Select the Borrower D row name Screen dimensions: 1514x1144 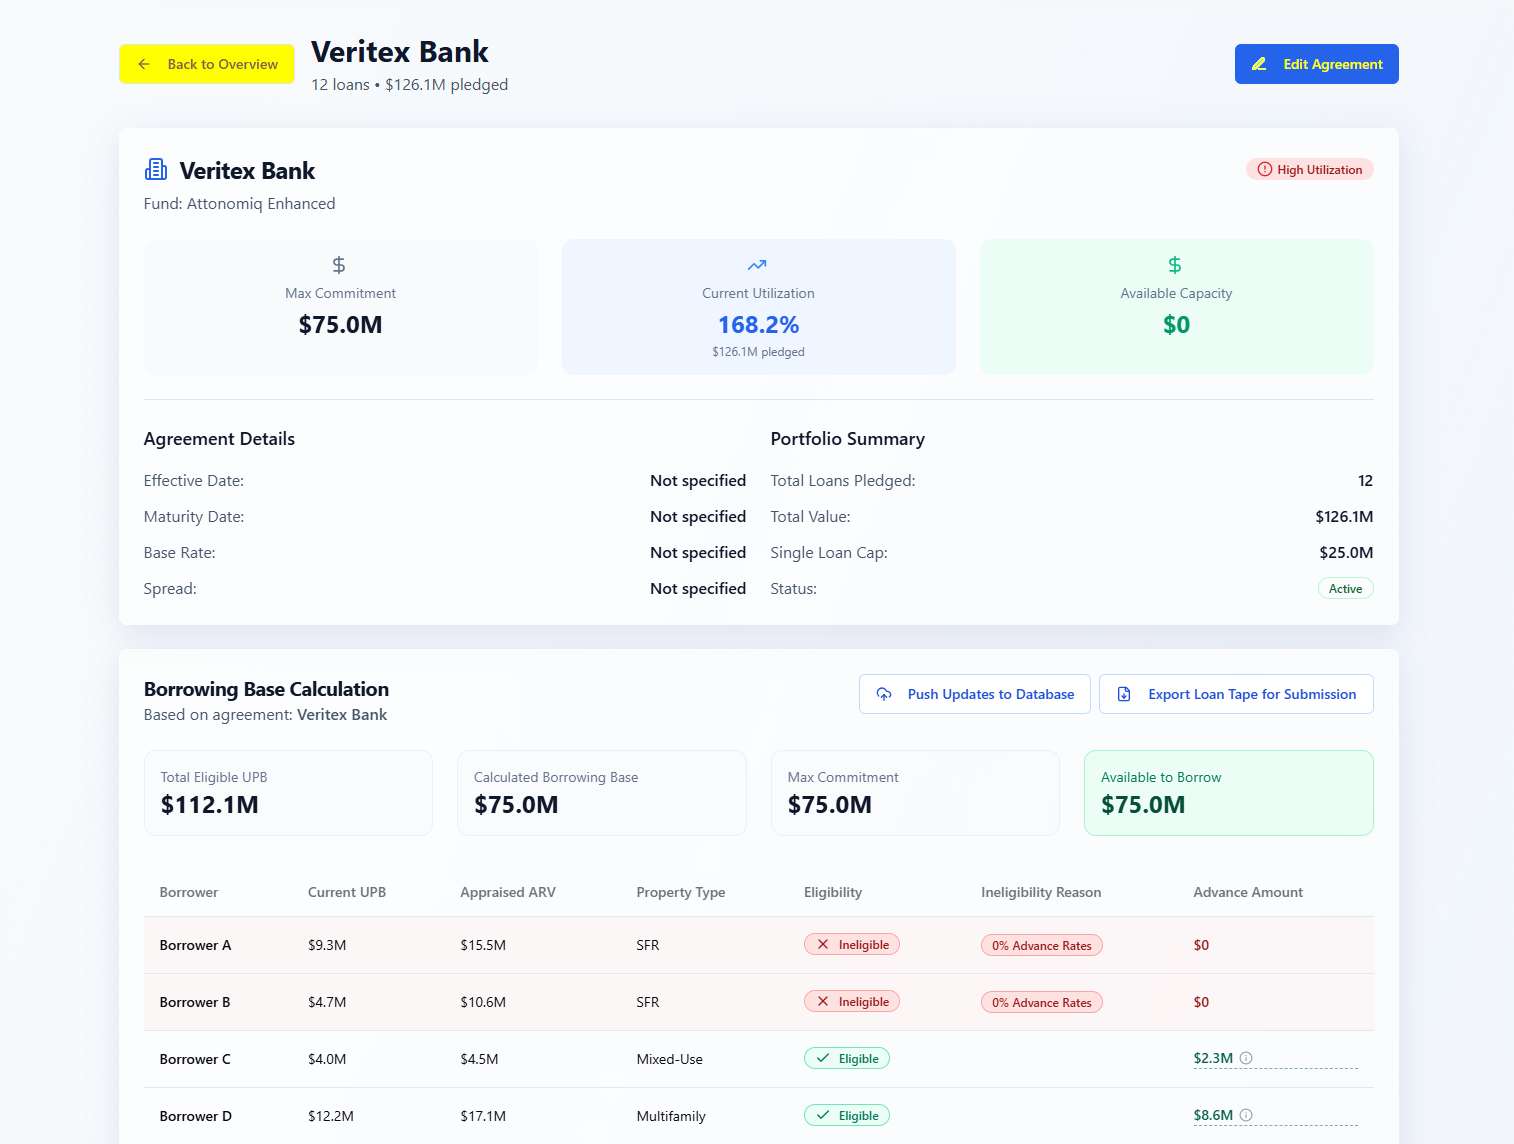[196, 1116]
